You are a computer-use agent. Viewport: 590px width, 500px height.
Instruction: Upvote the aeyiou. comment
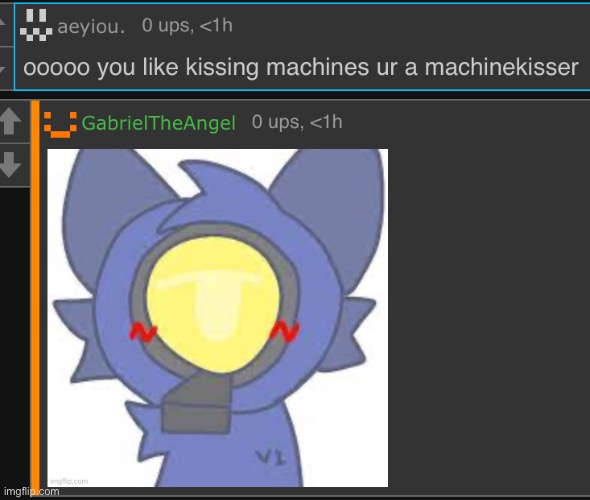[3, 24]
